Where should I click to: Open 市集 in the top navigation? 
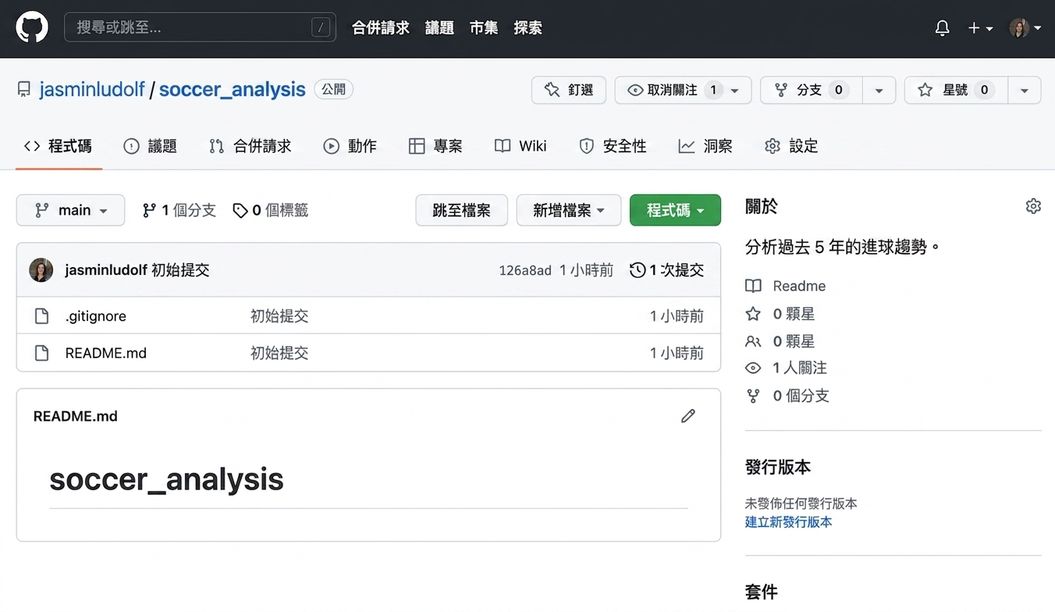click(484, 28)
